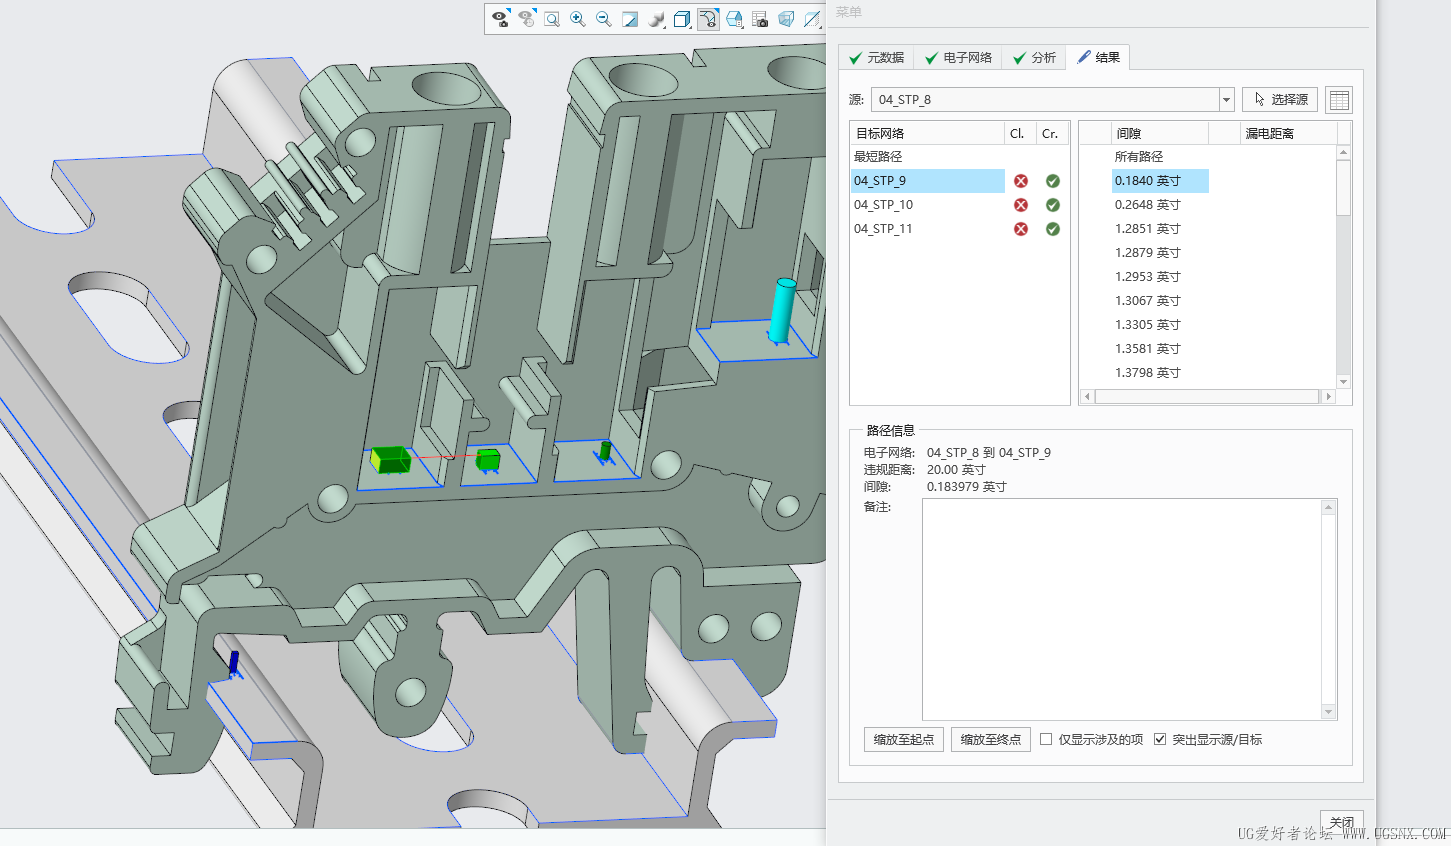Select target network row 04_STP_10
The height and width of the screenshot is (846, 1451).
tap(927, 205)
